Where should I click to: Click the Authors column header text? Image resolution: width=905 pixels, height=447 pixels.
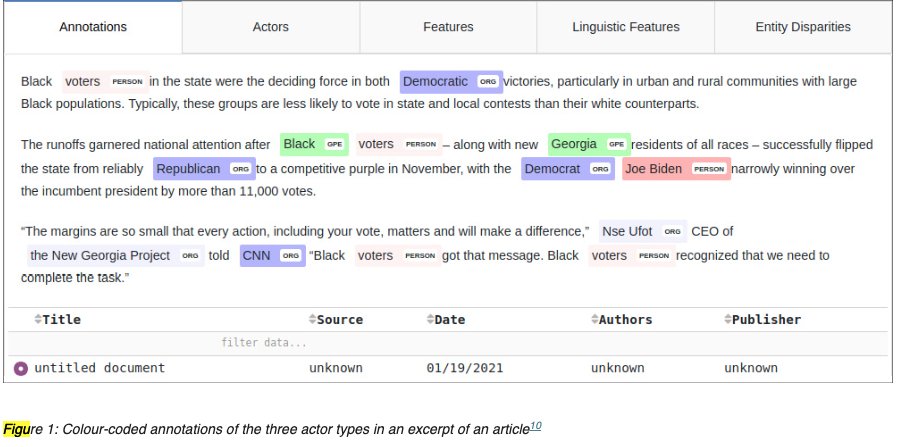click(x=625, y=319)
